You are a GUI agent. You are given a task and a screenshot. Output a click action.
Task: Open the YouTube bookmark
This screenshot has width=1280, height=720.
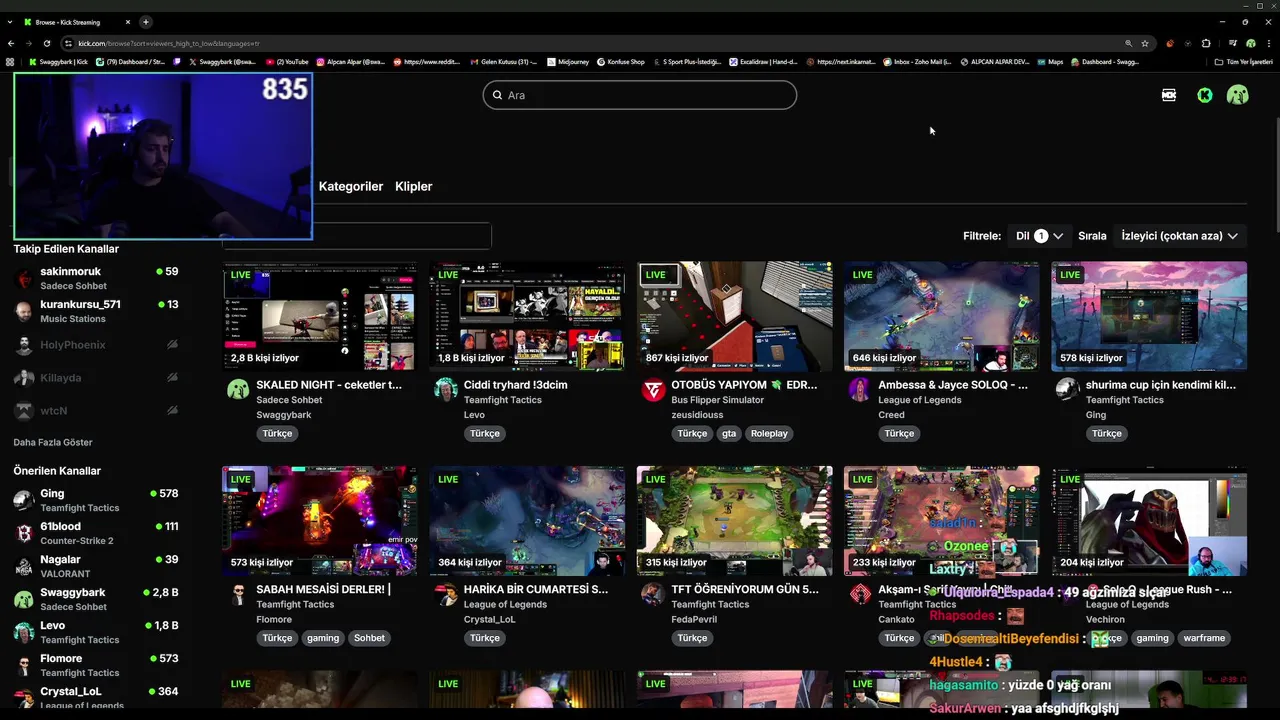point(288,62)
